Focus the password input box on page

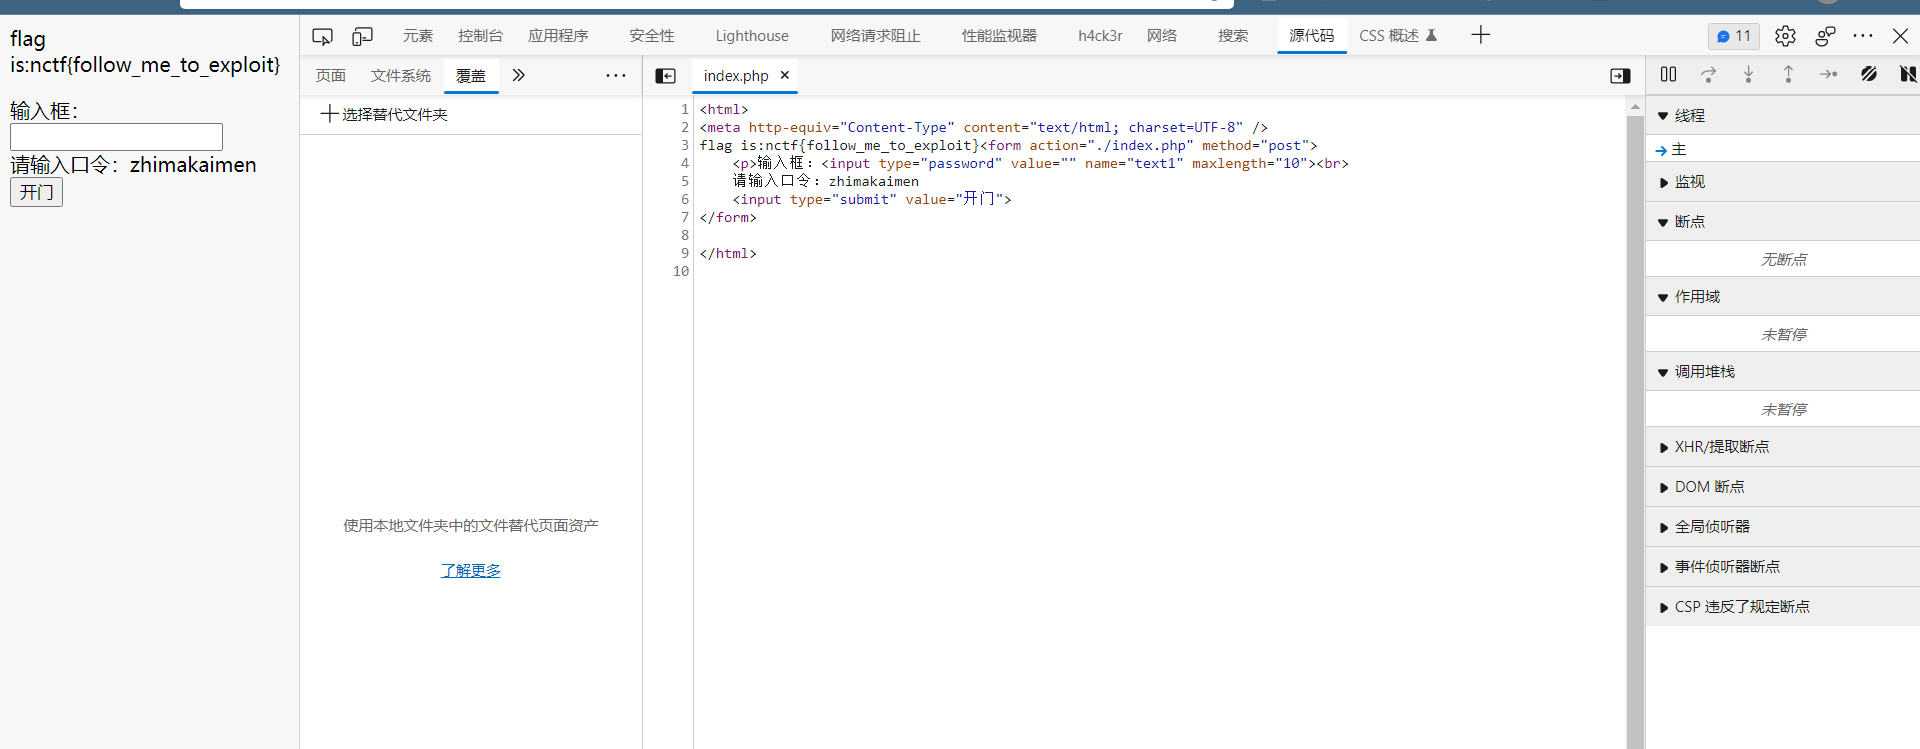(x=116, y=137)
